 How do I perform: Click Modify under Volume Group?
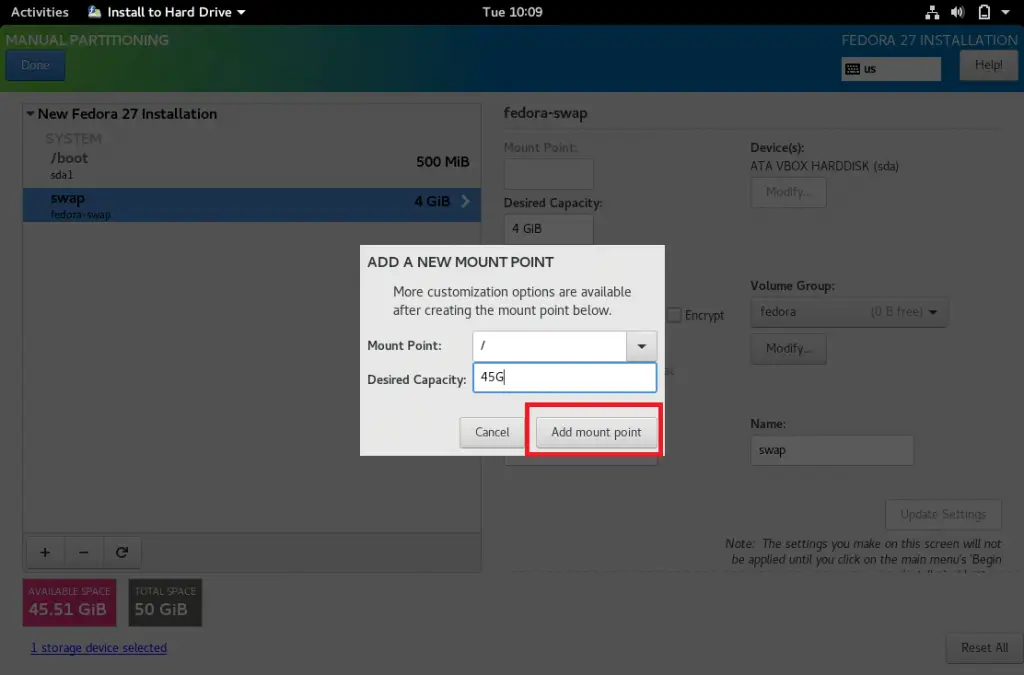click(788, 349)
